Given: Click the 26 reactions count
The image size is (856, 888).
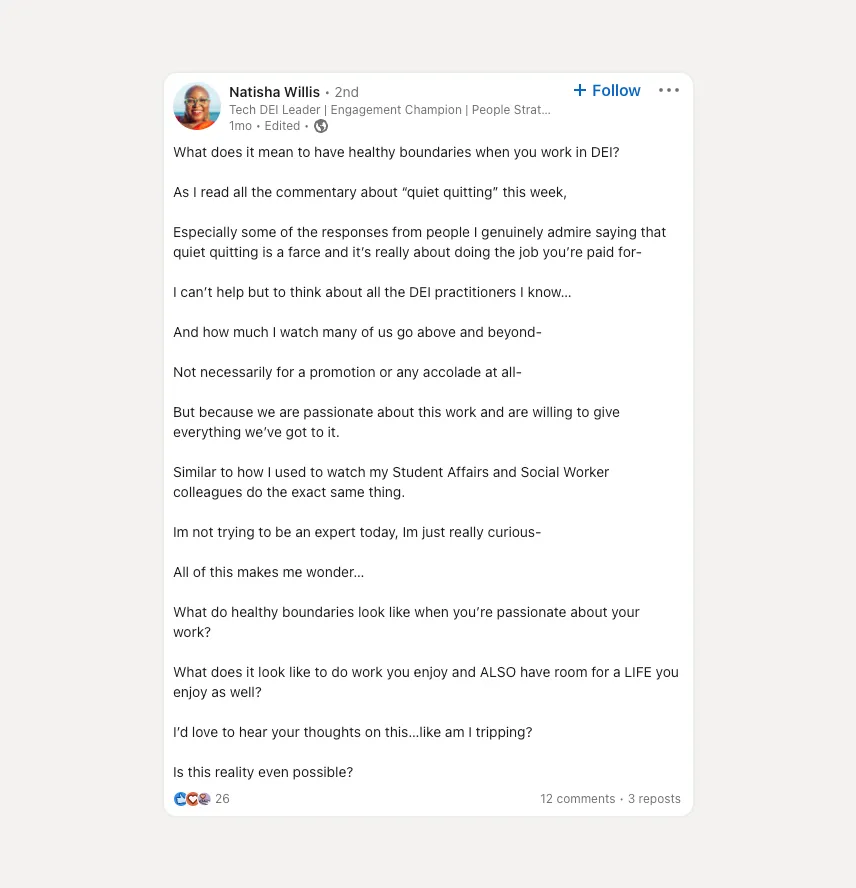Looking at the screenshot, I should [x=222, y=799].
